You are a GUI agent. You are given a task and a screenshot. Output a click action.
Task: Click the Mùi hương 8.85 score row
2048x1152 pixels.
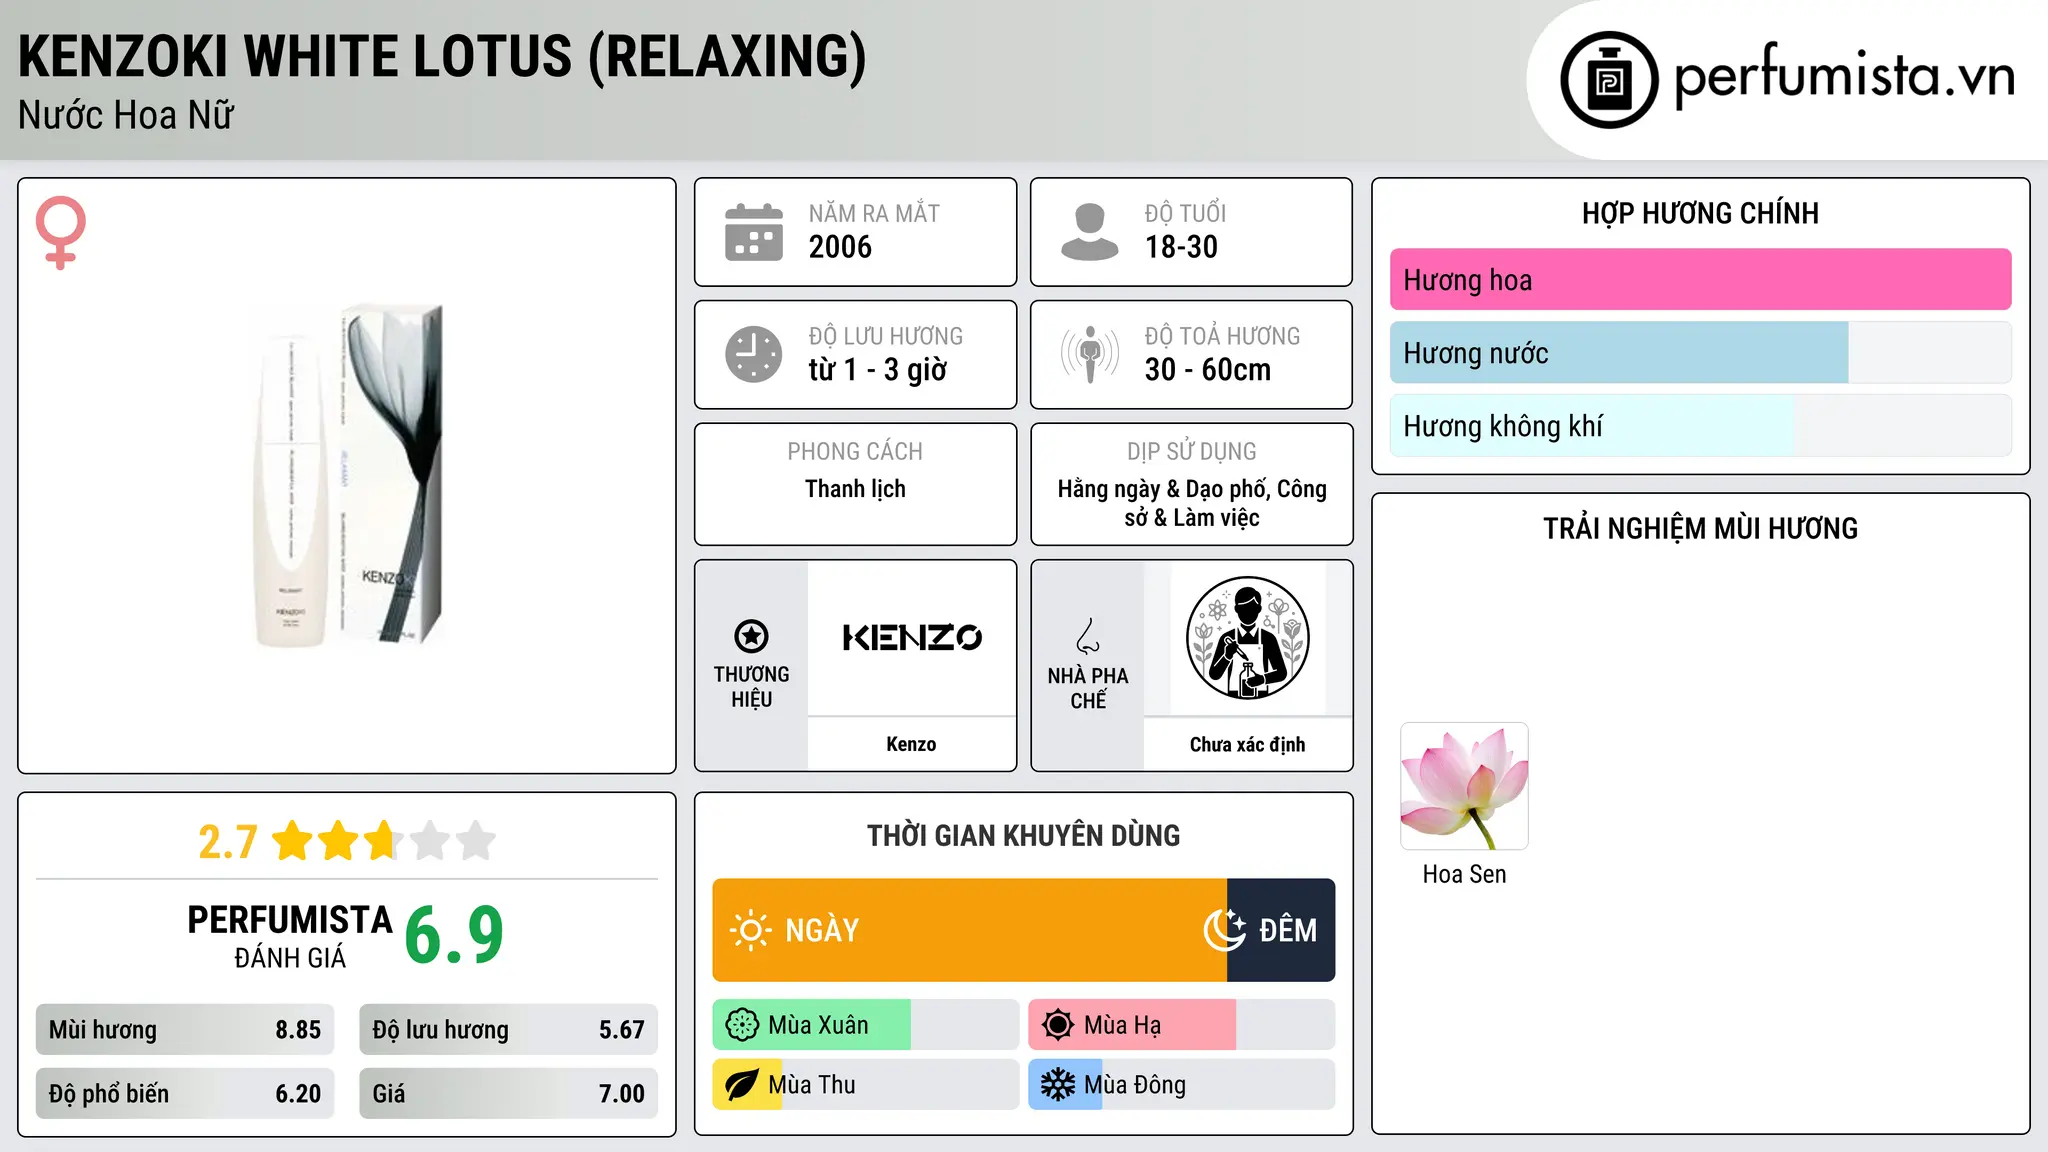click(185, 1030)
